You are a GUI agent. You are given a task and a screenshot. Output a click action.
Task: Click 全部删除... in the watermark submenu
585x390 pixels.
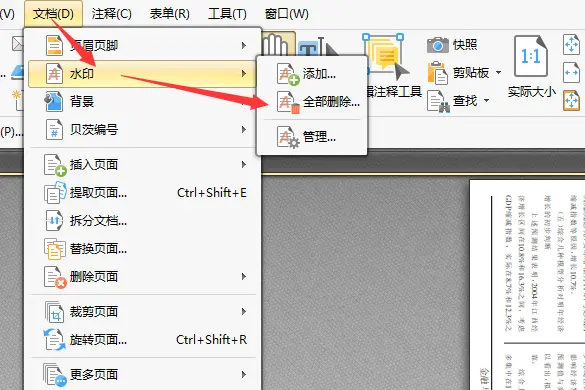pos(312,102)
